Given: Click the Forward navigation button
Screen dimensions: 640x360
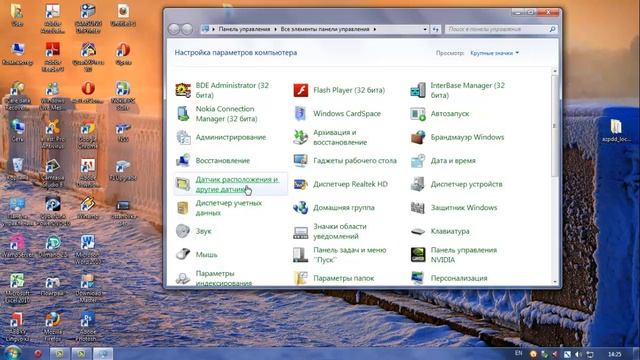Looking at the screenshot, I should tap(187, 29).
